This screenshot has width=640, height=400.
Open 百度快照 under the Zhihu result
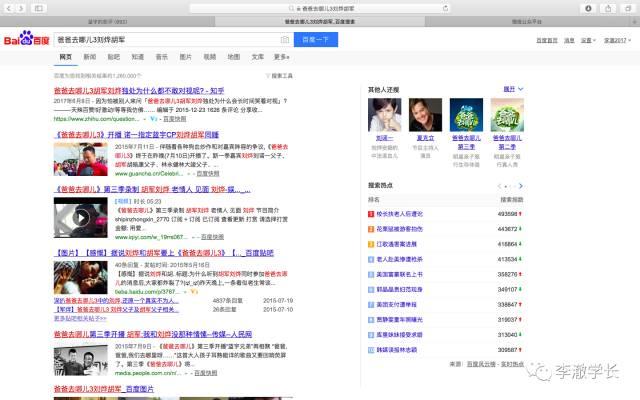(x=175, y=119)
